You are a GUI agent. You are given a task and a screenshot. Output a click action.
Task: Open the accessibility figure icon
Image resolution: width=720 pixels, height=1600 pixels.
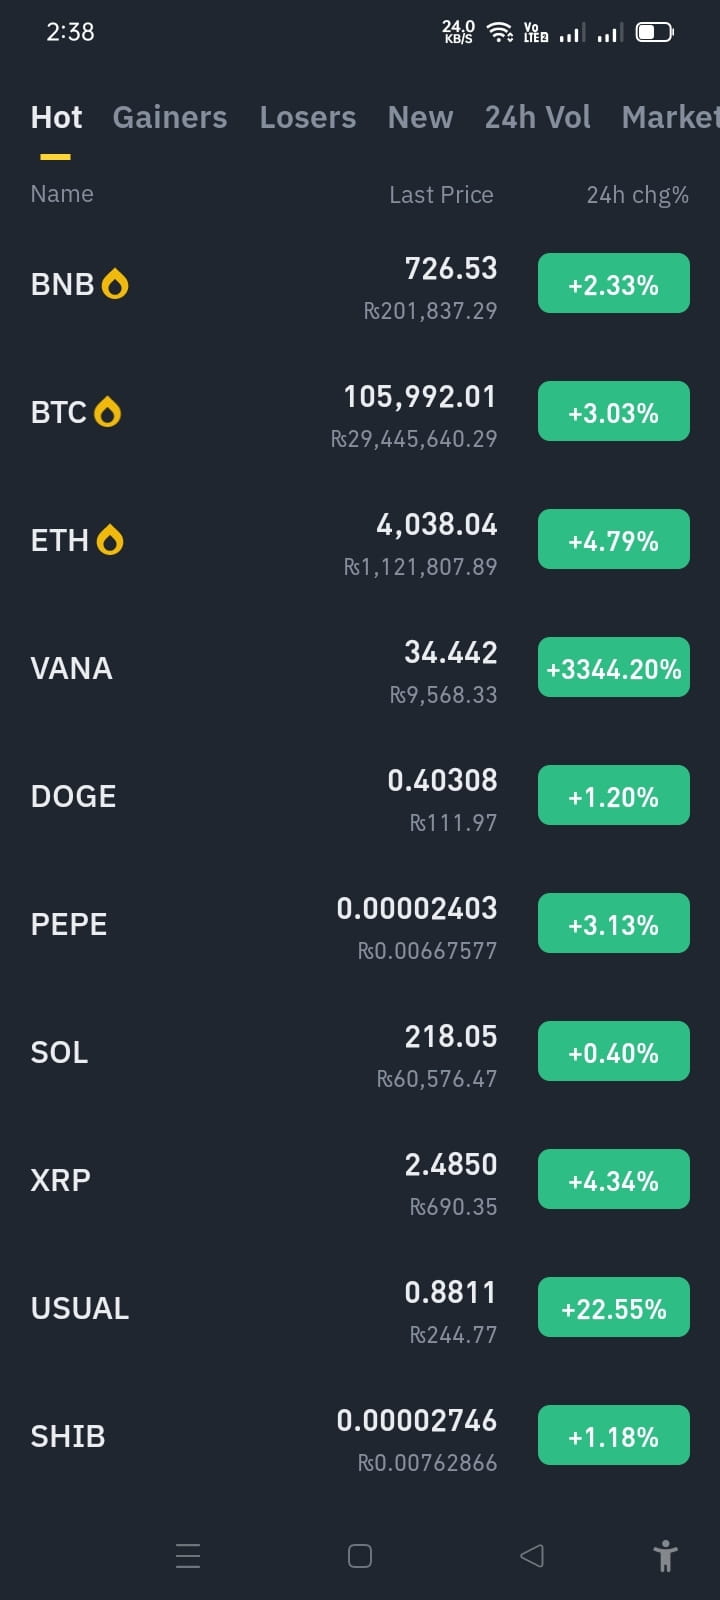click(665, 1556)
